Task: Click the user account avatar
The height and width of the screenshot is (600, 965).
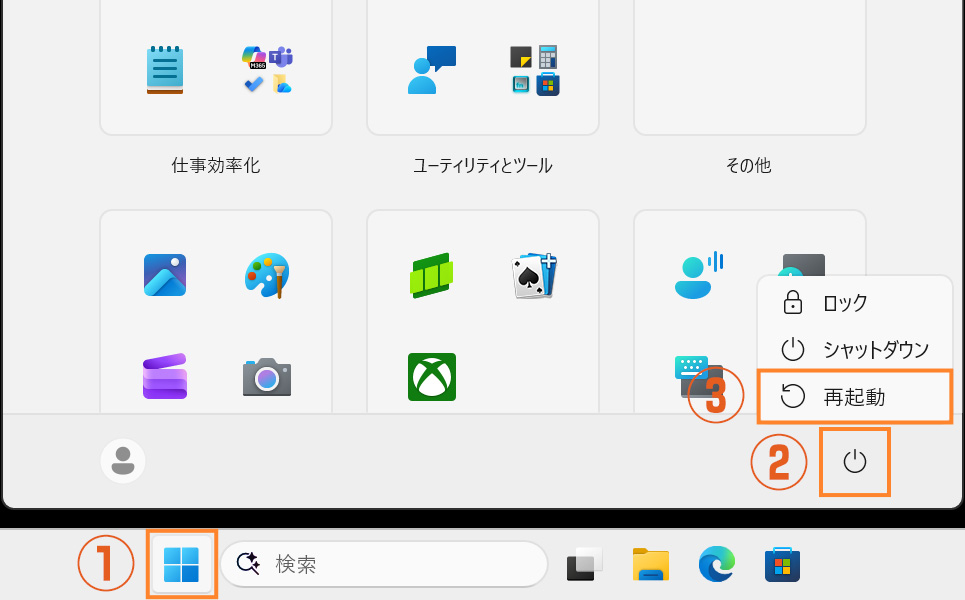Action: click(123, 461)
